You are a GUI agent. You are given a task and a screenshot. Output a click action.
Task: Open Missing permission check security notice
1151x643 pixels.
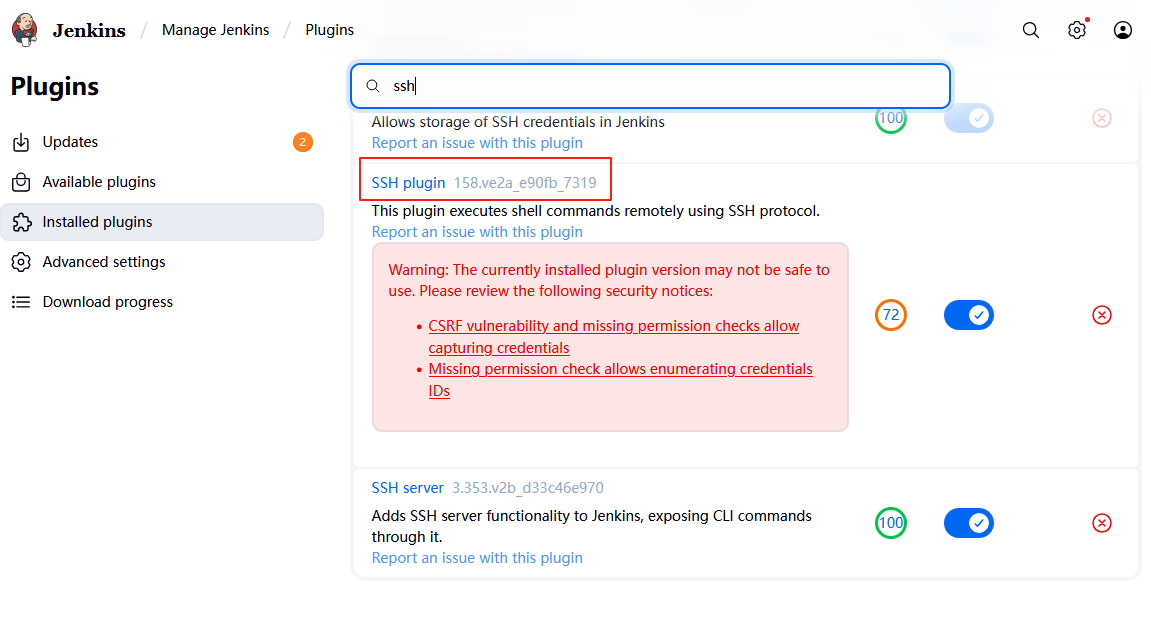pos(620,379)
